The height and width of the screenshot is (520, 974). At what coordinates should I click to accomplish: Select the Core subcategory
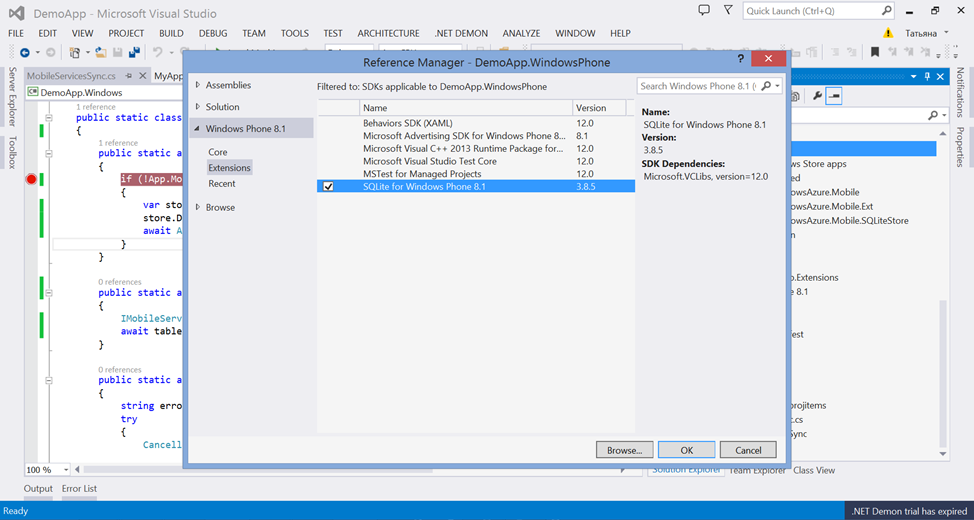click(x=218, y=152)
